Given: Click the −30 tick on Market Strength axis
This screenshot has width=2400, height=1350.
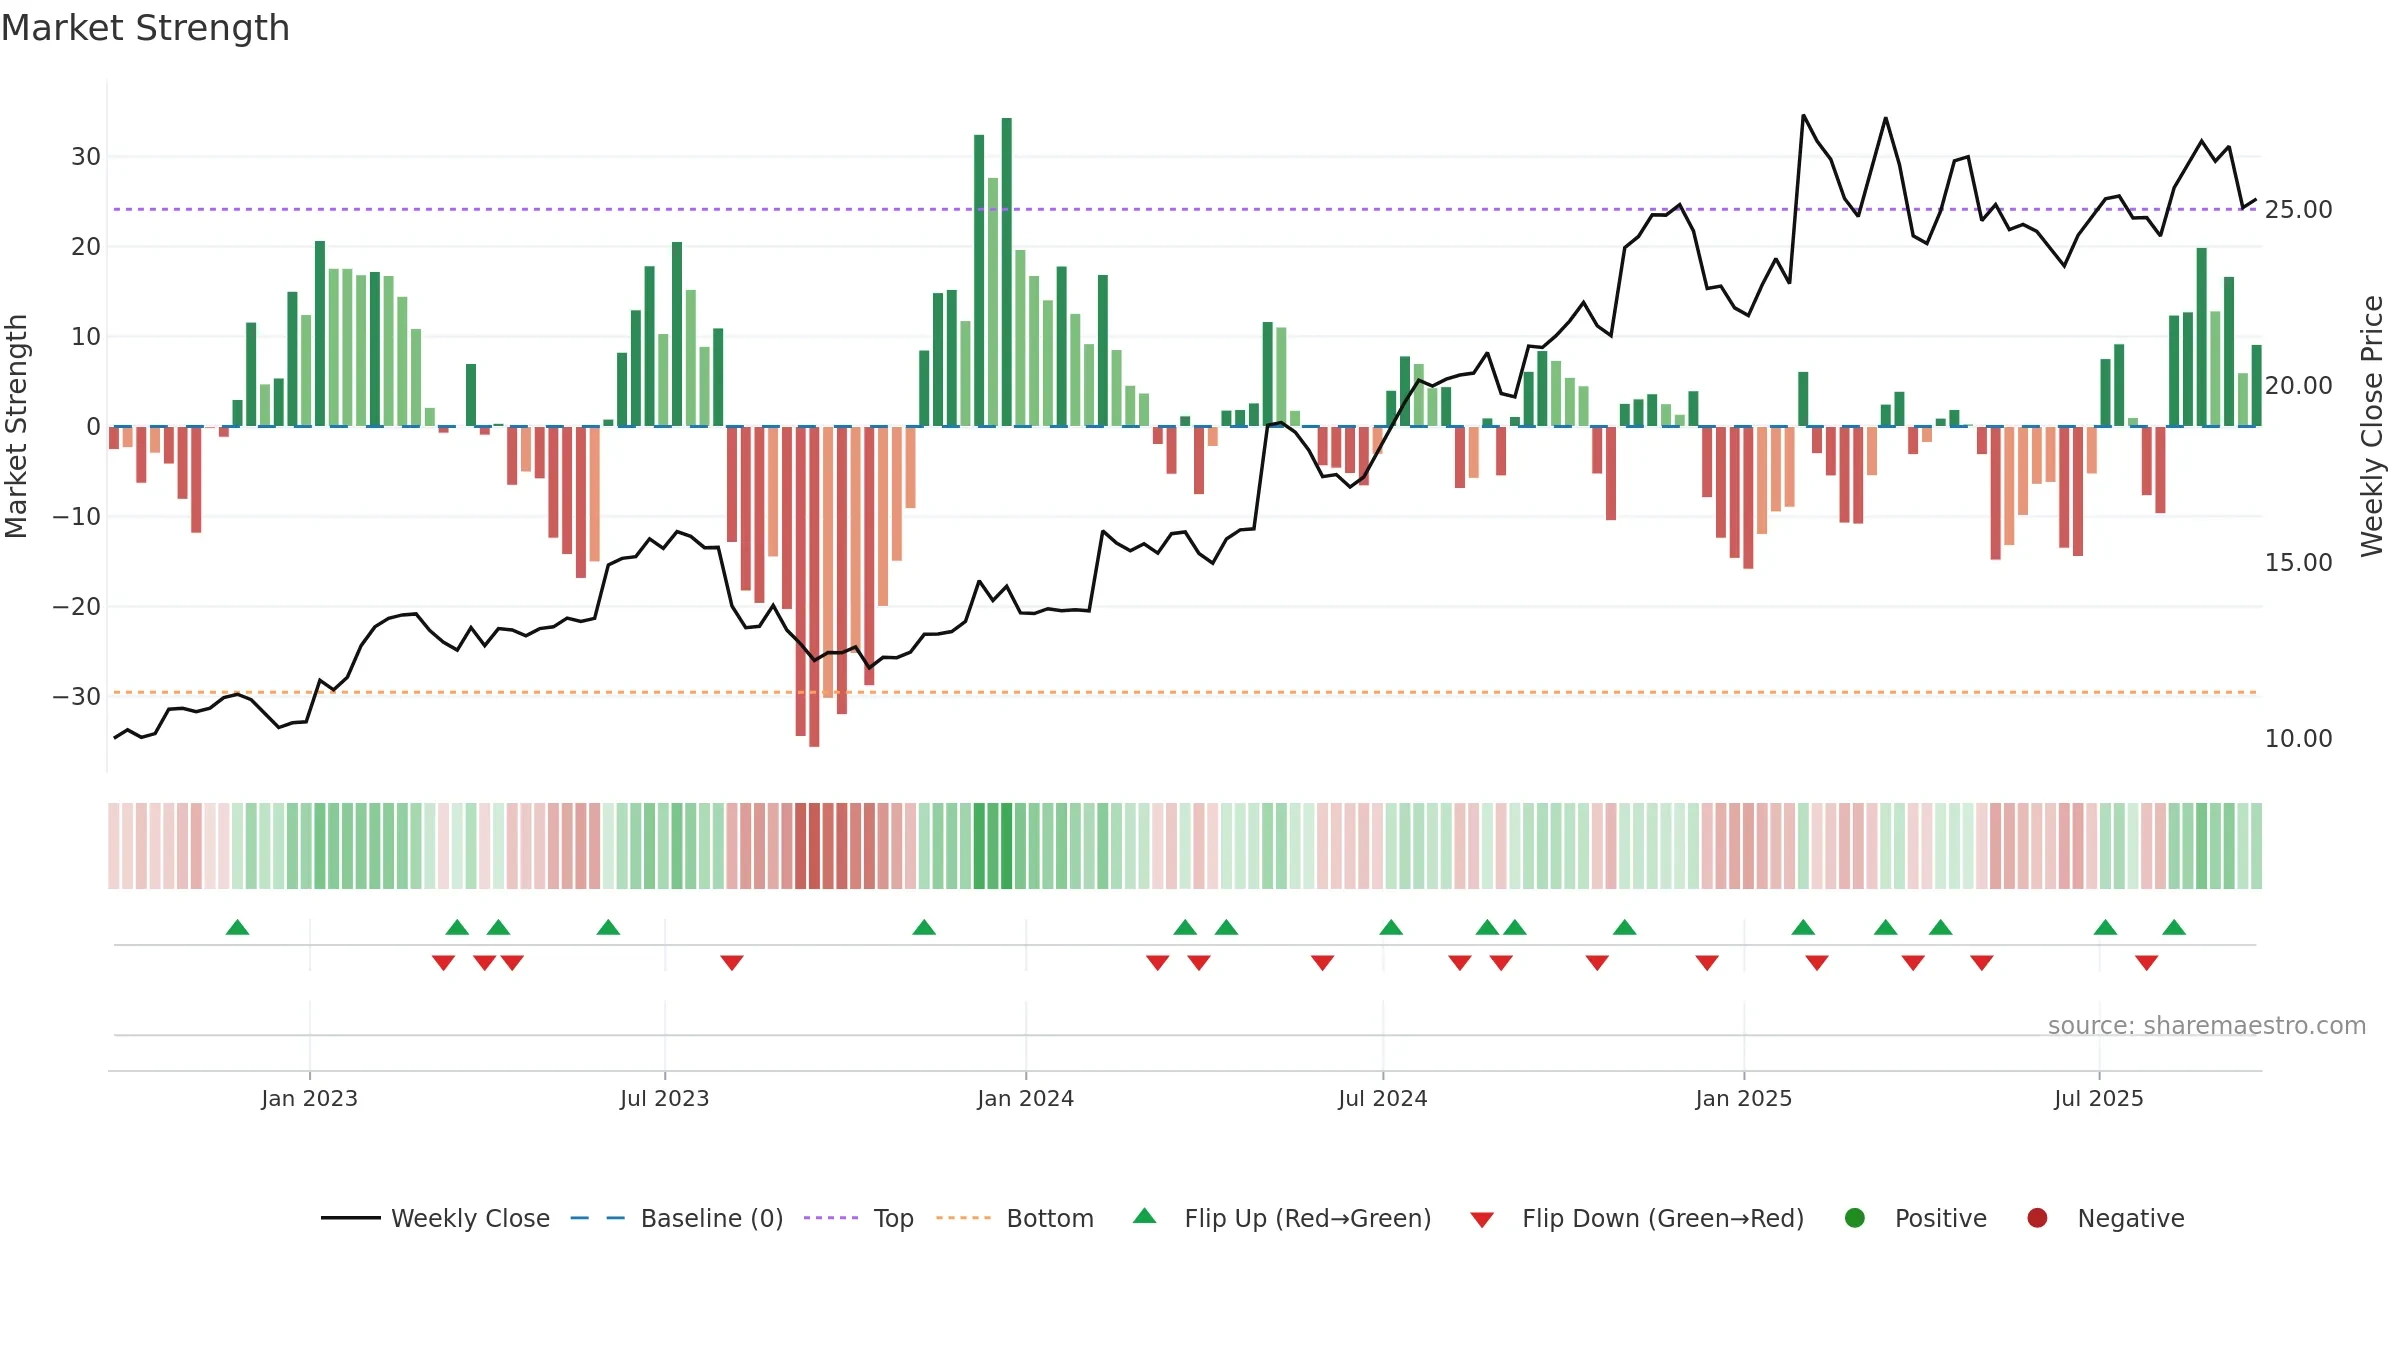Looking at the screenshot, I should click(77, 697).
